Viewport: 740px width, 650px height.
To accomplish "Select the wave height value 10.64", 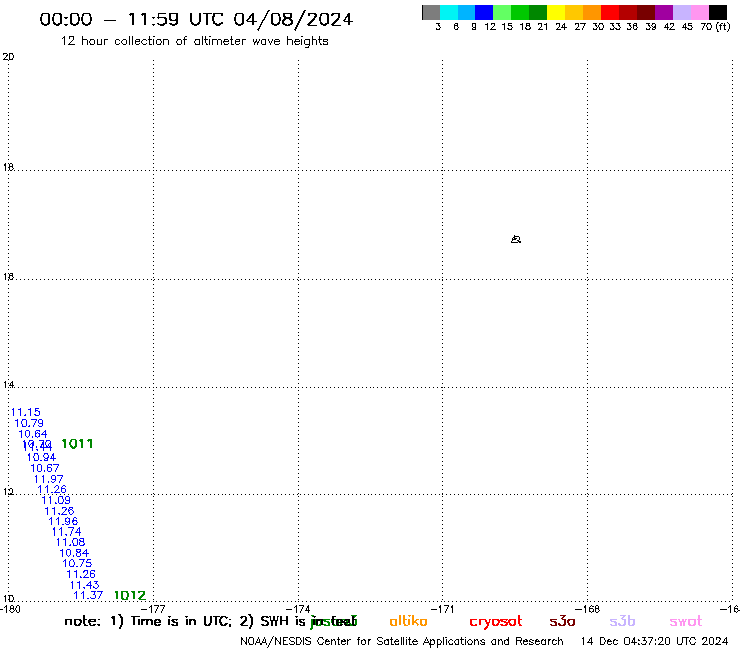I will click(33, 434).
